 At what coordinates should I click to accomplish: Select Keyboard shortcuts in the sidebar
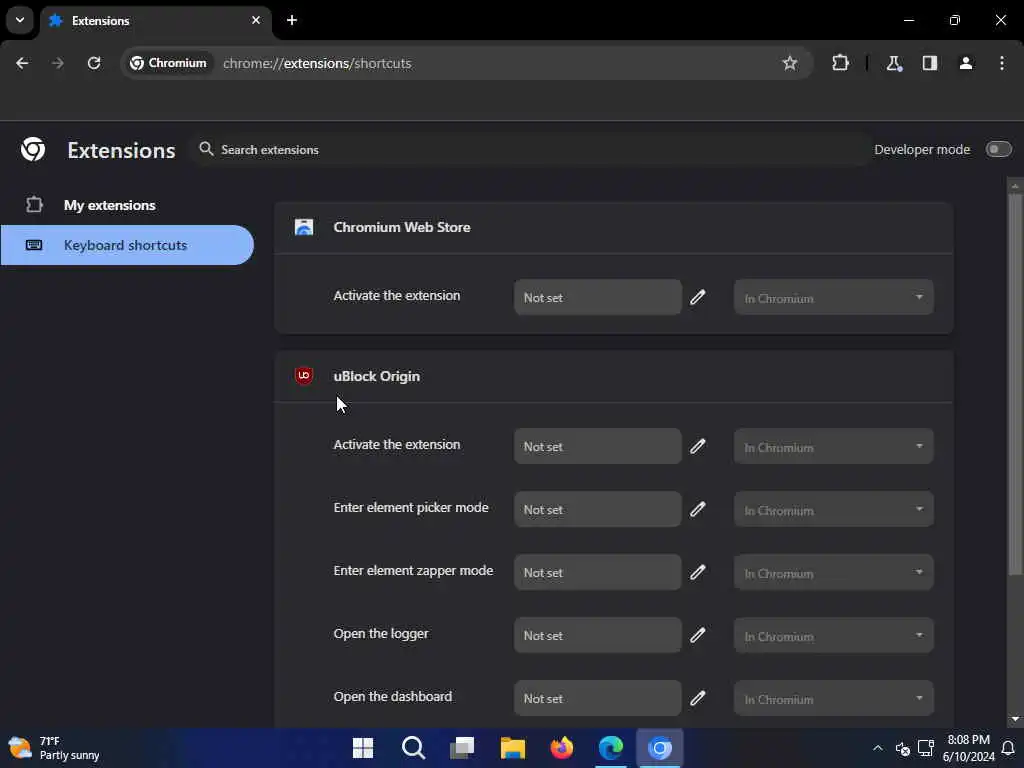point(127,245)
